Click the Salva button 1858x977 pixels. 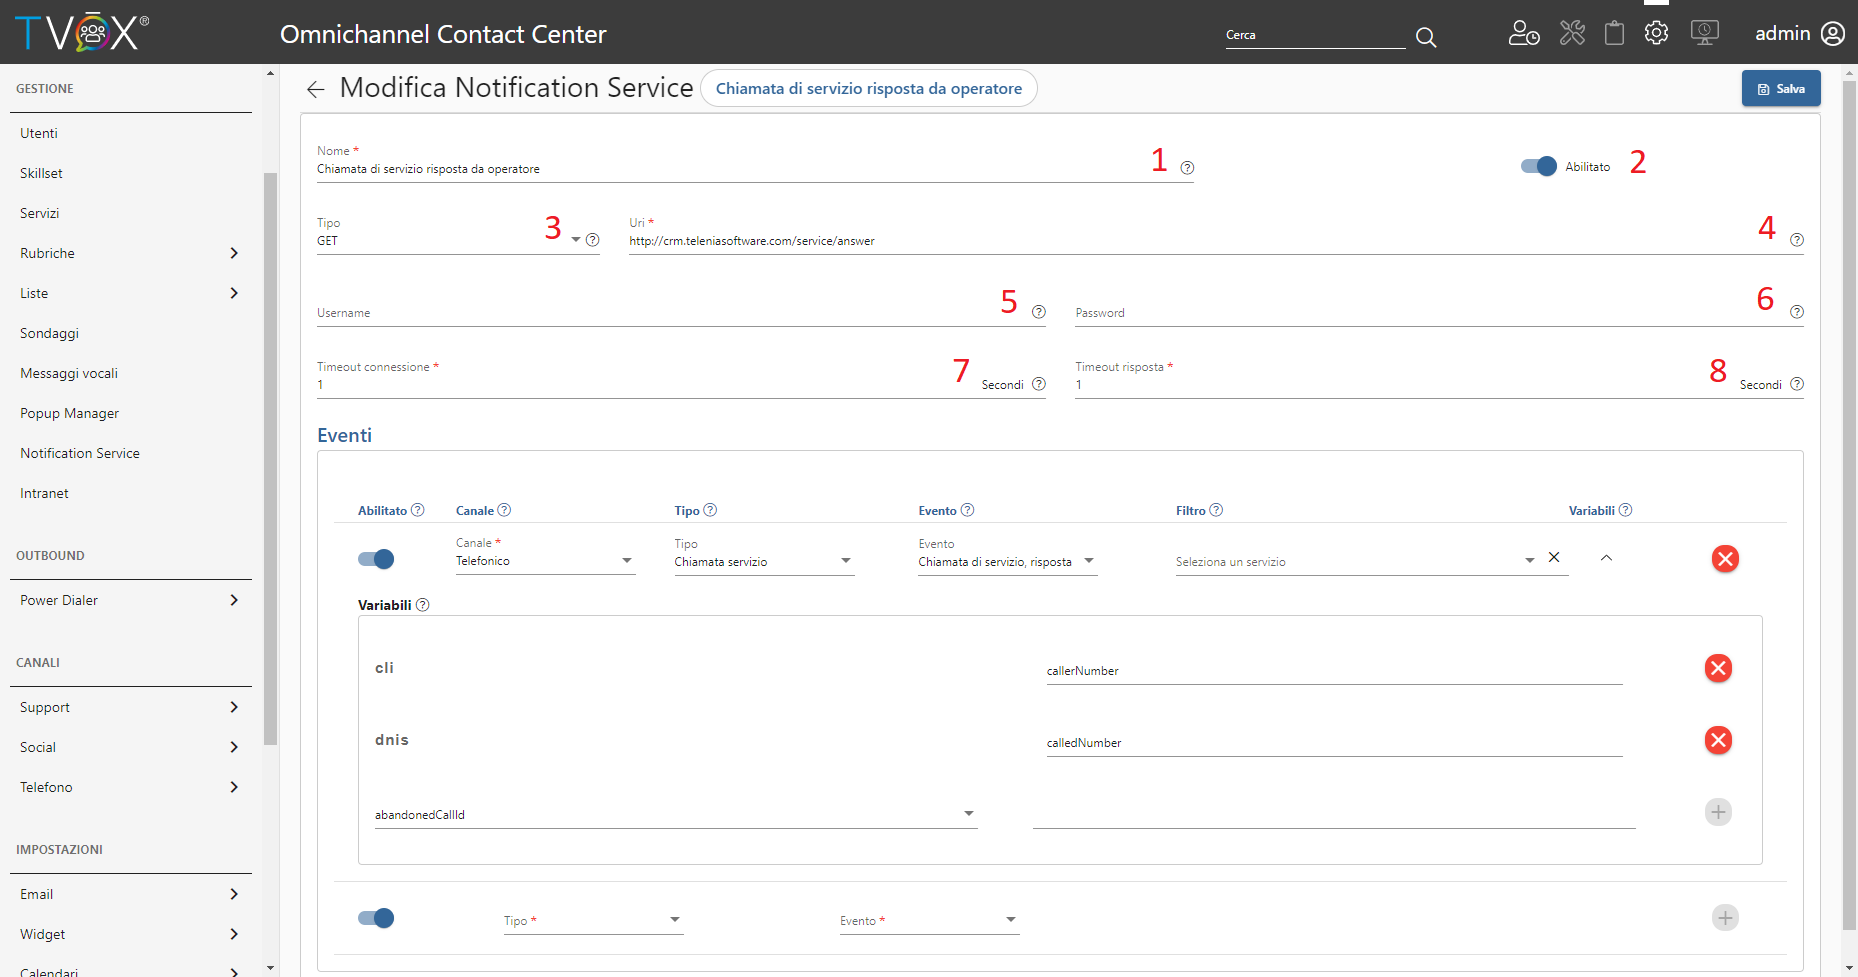pyautogui.click(x=1781, y=89)
